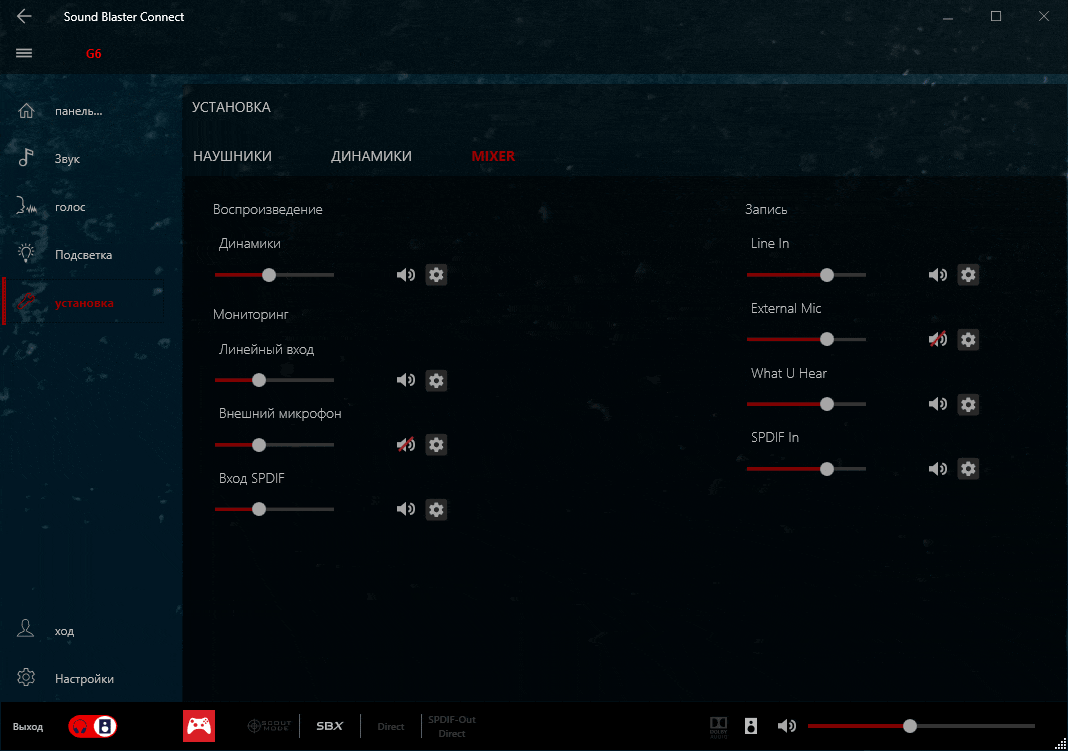1068x751 pixels.
Task: Go to the голос voice section
Action: point(70,207)
